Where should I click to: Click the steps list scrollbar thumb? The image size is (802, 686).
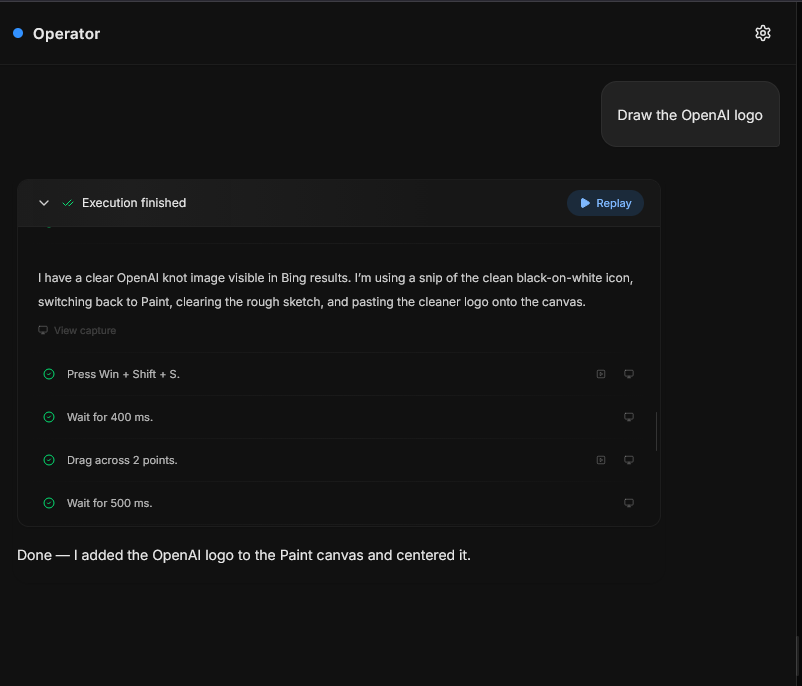pyautogui.click(x=656, y=431)
